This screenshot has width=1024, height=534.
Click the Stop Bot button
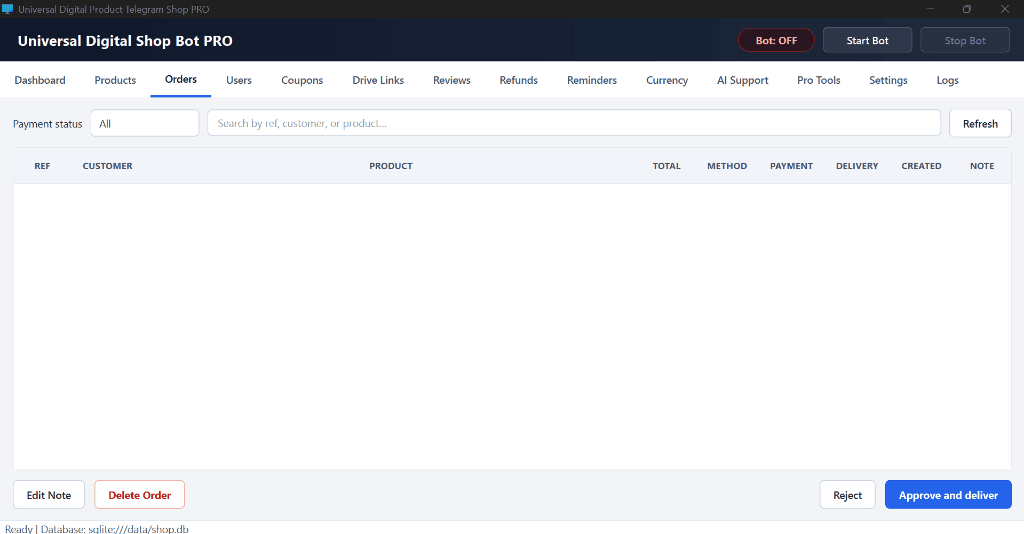click(x=965, y=40)
